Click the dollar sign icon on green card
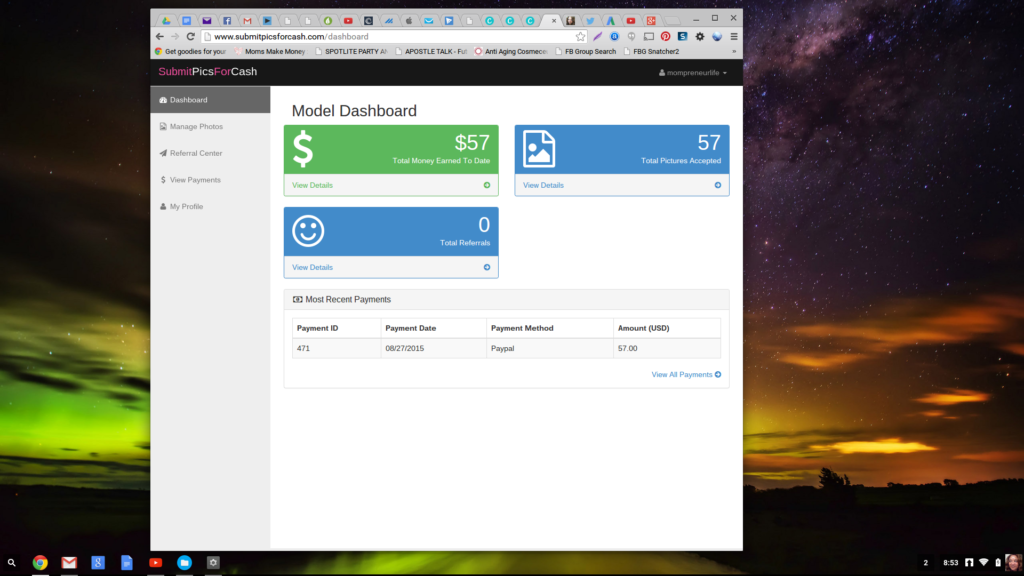Viewport: 1024px width, 576px height. [x=303, y=149]
